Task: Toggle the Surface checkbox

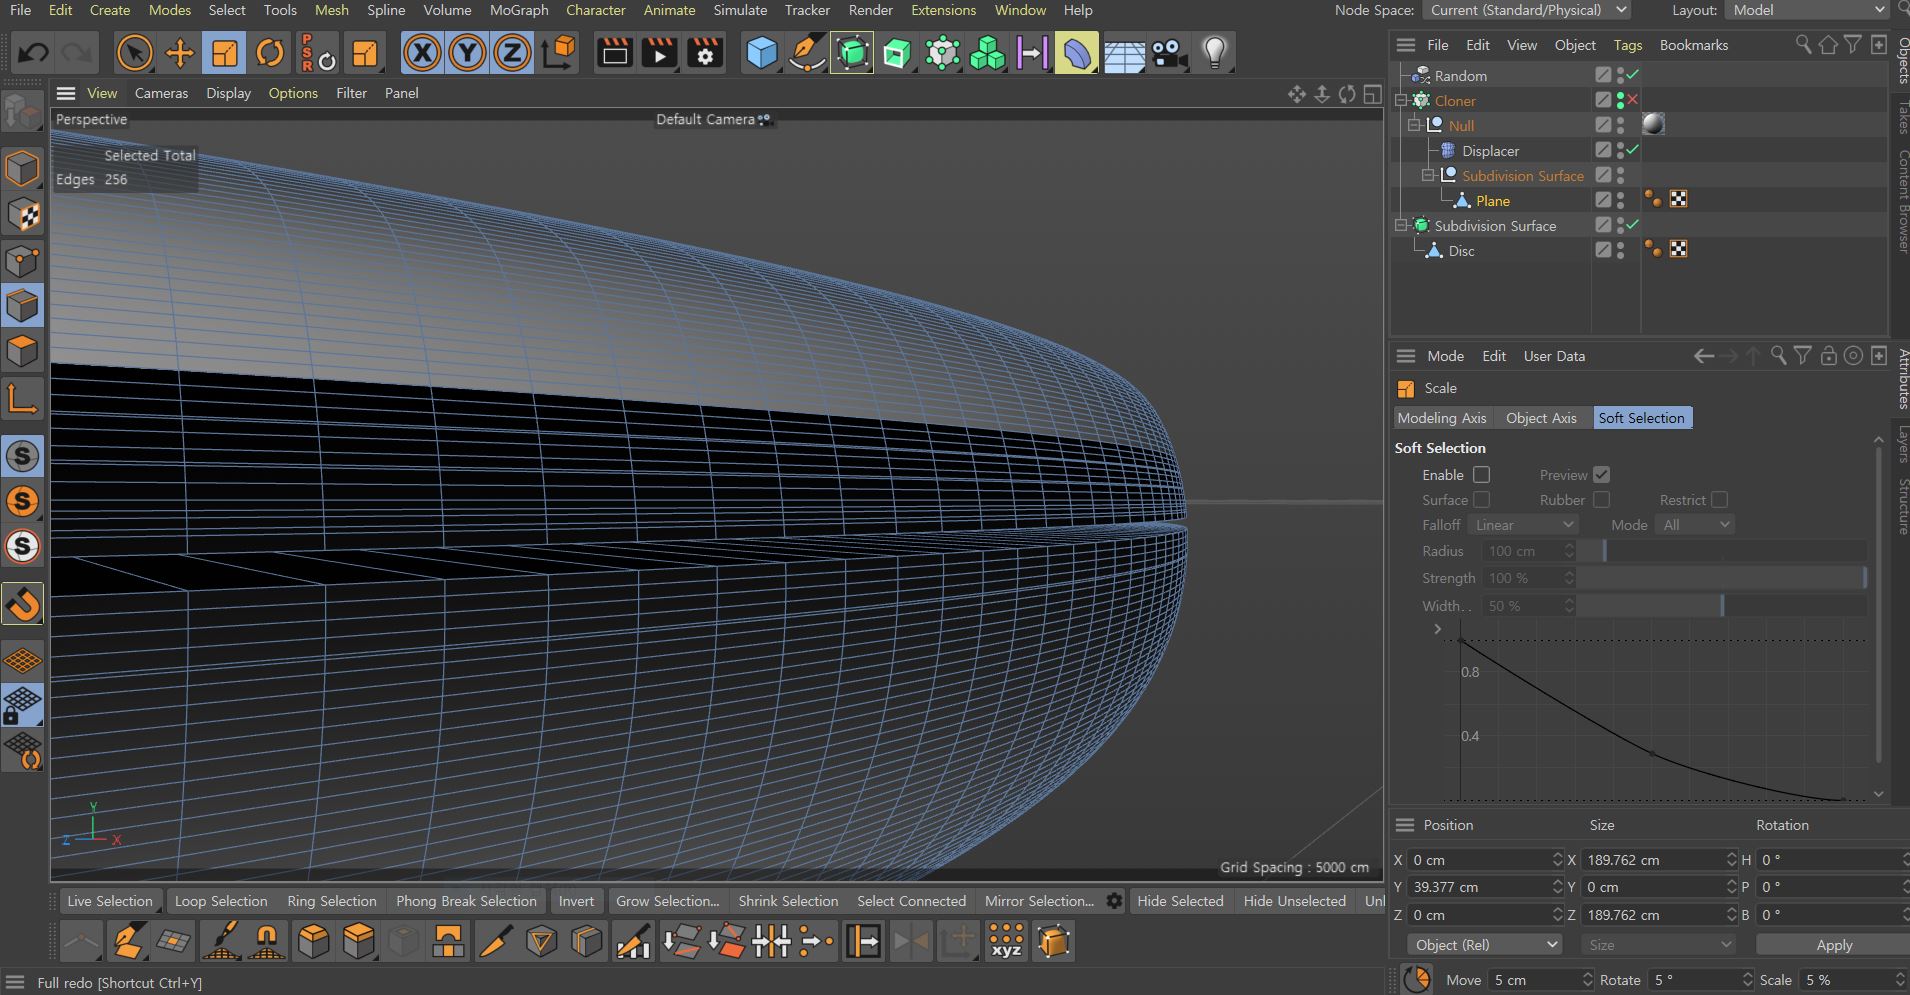Action: 1481,500
